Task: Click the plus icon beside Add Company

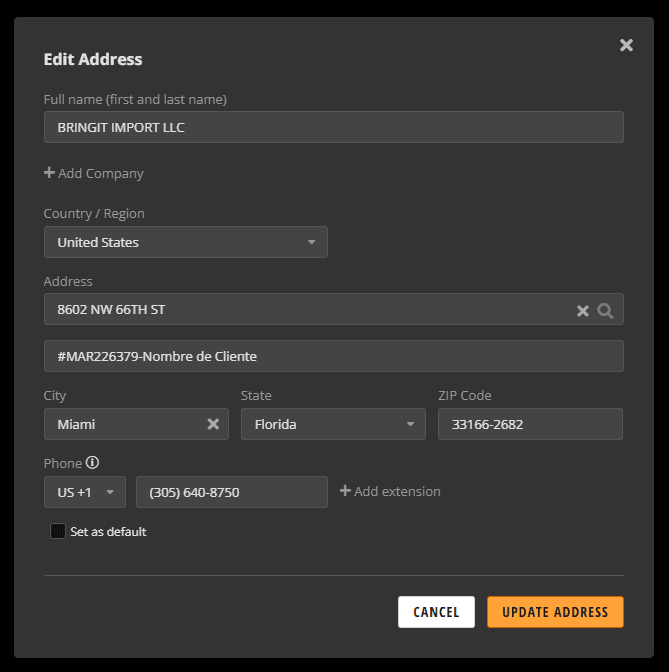Action: [x=49, y=172]
